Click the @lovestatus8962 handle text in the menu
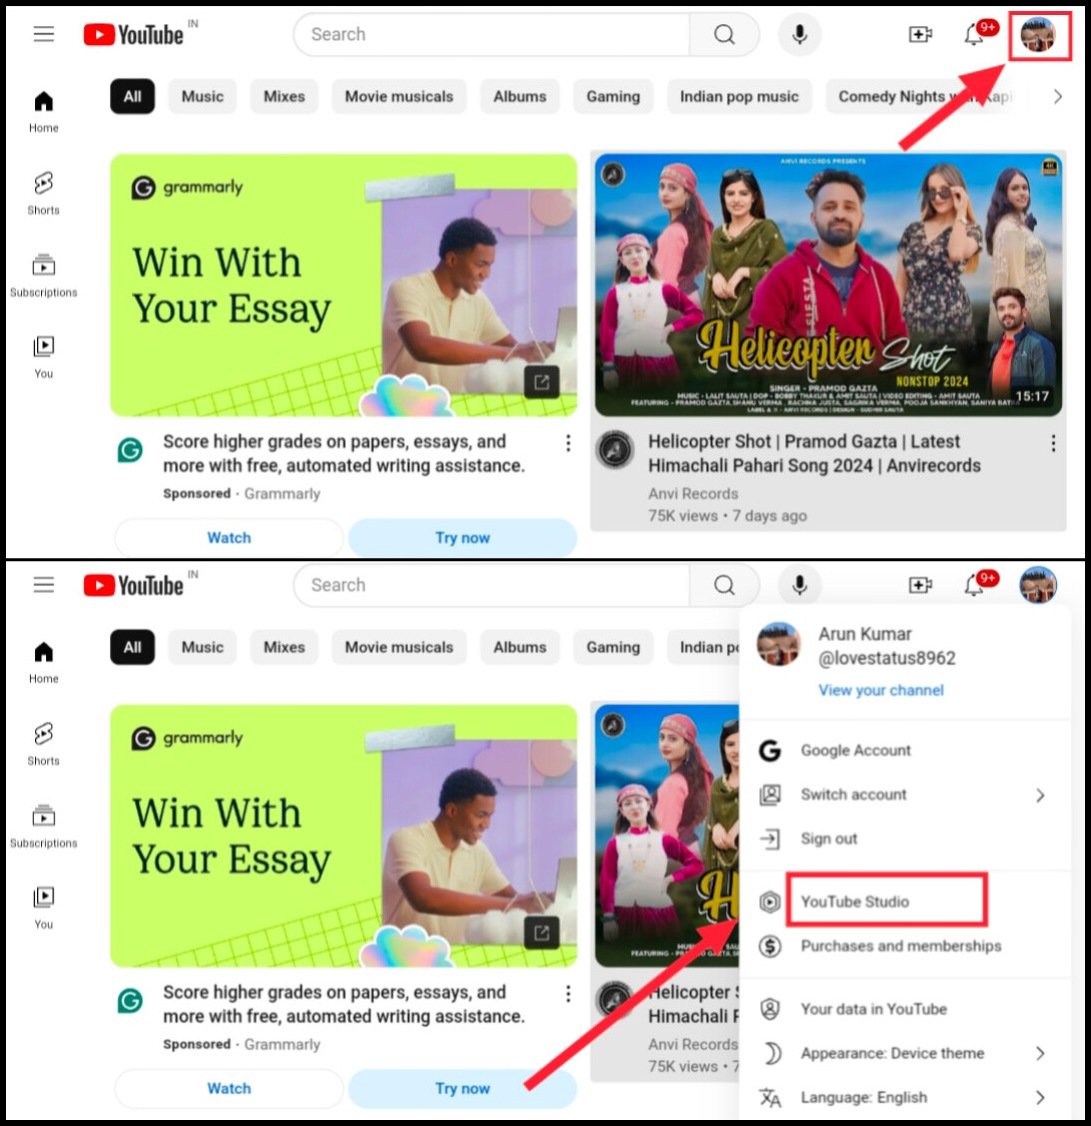Viewport: 1091px width, 1126px height. (x=887, y=658)
